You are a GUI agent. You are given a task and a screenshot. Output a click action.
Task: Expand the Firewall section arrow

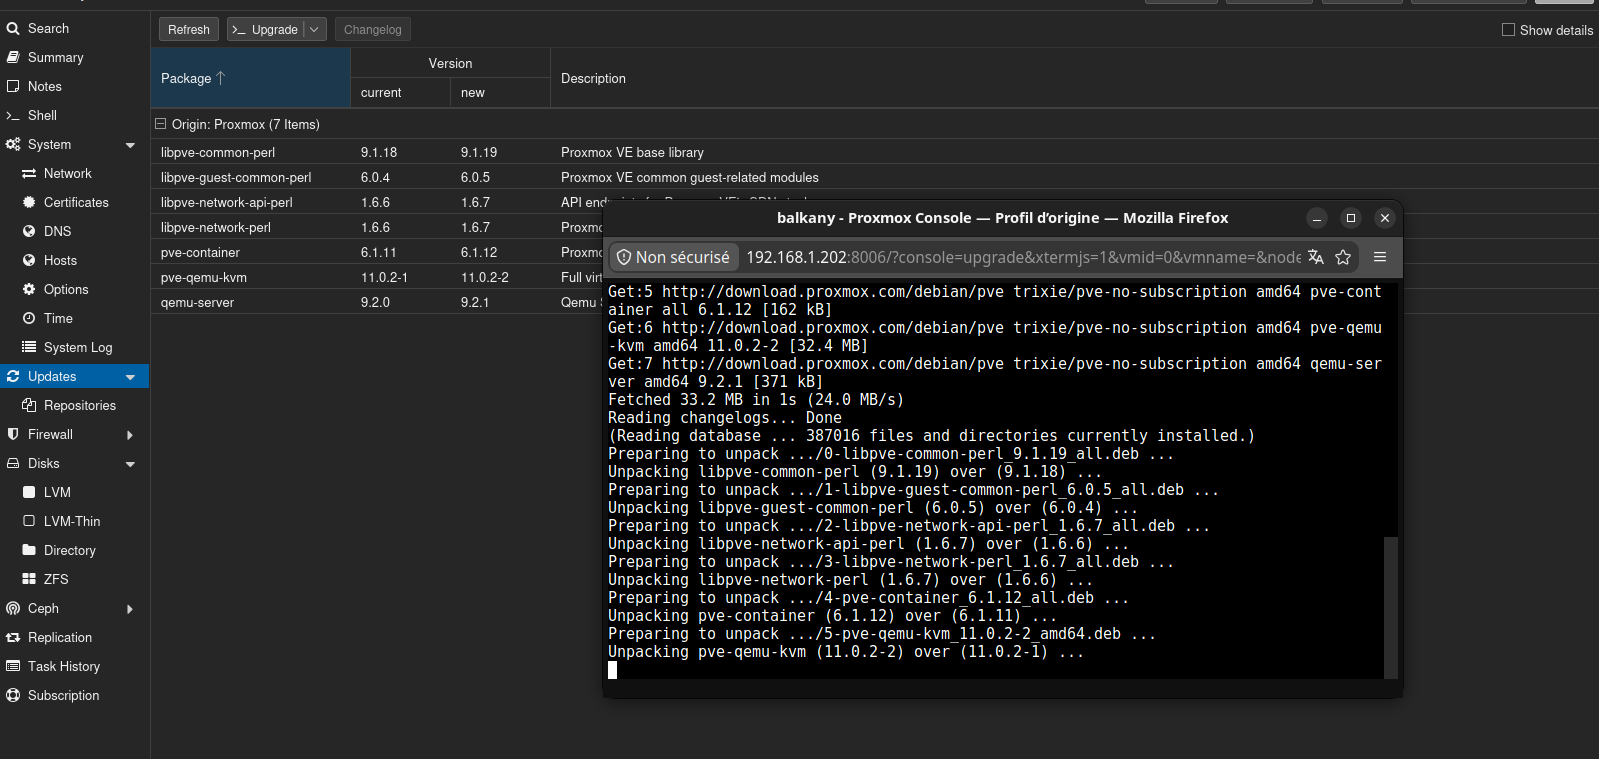[130, 435]
